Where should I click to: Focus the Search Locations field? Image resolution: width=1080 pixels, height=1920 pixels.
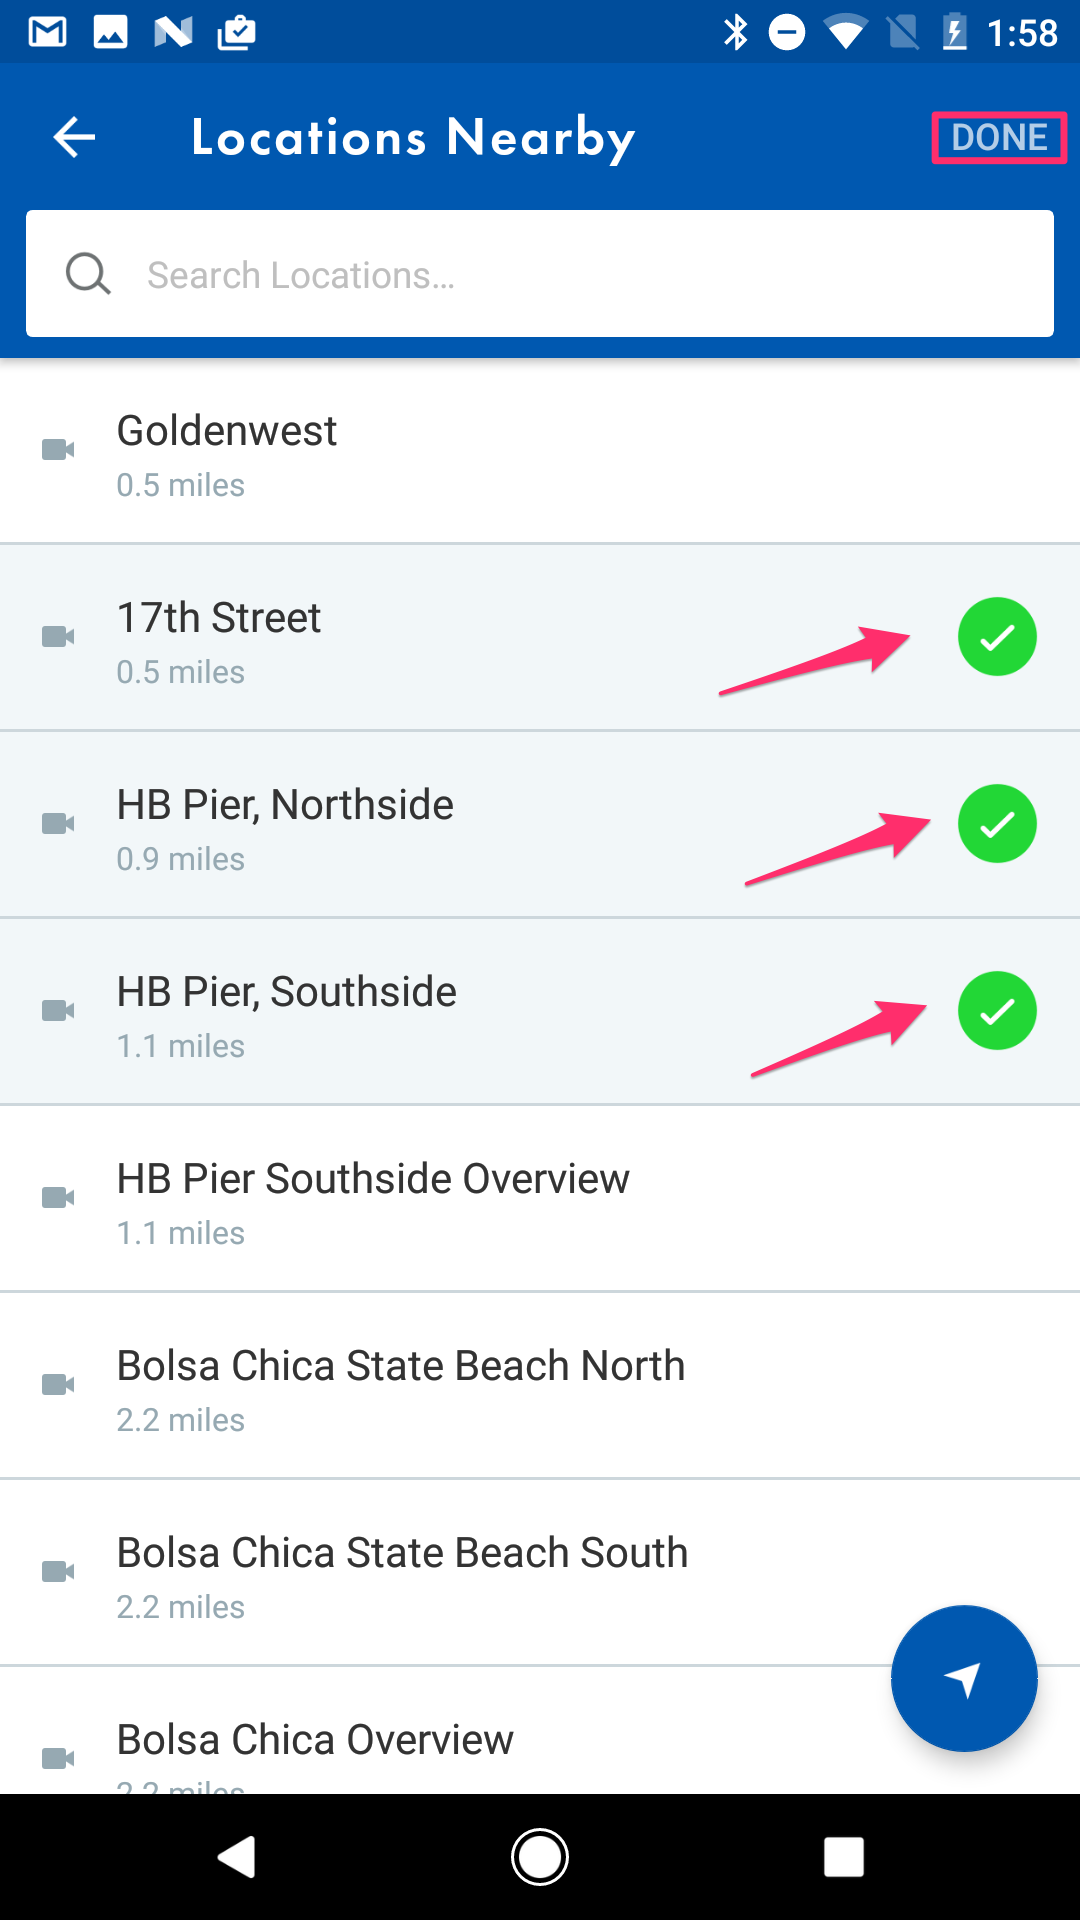pyautogui.click(x=540, y=273)
